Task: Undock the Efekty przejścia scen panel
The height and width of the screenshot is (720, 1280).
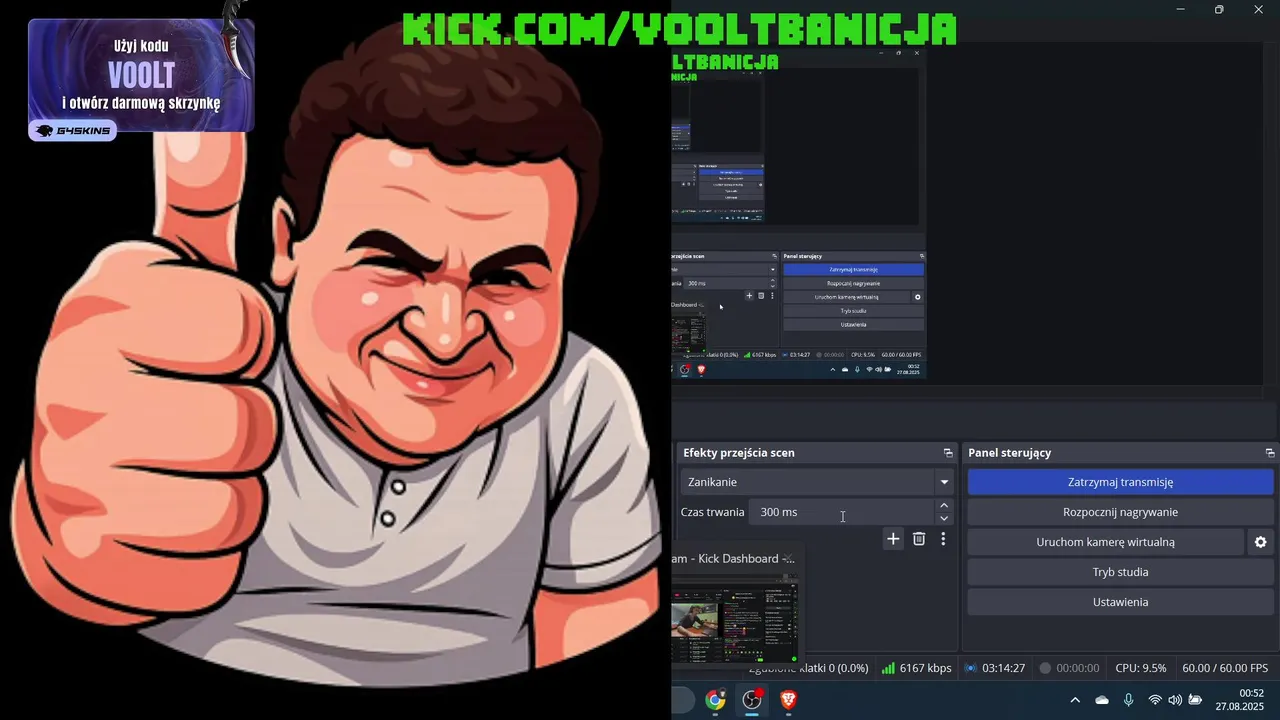Action: pos(948,453)
